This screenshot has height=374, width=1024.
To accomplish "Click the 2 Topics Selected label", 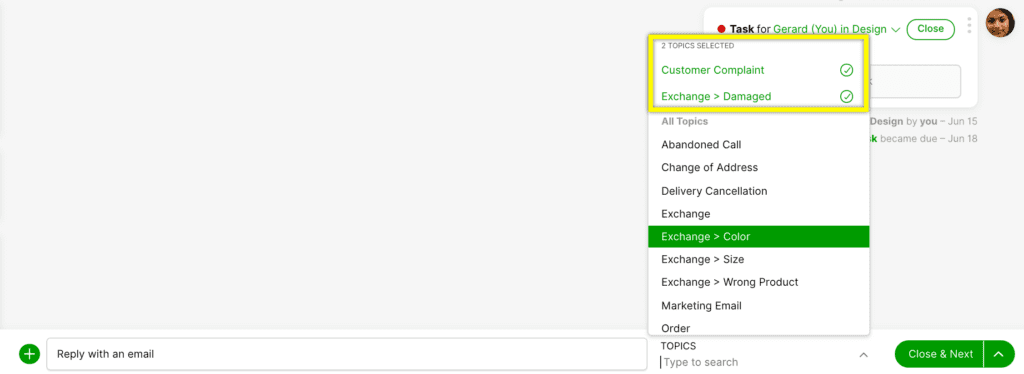I will (697, 46).
